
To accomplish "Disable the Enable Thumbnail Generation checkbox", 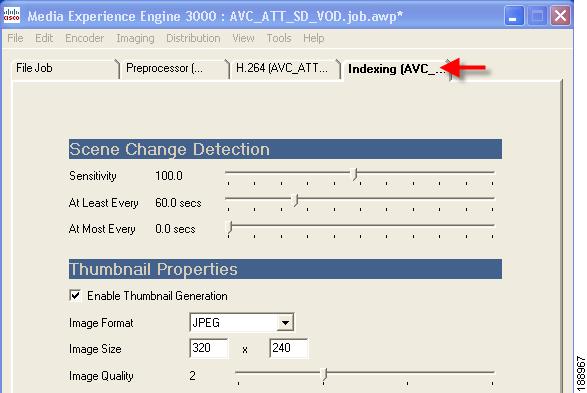I will point(75,295).
